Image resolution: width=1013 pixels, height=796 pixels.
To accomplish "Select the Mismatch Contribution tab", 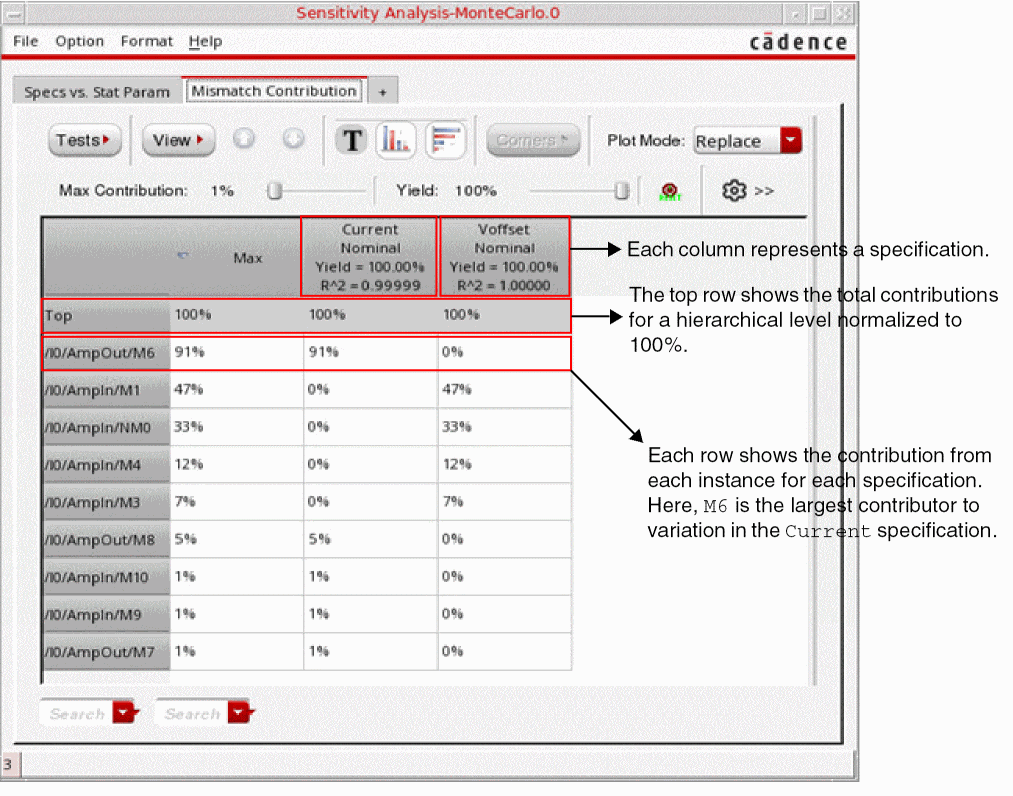I will 274,91.
